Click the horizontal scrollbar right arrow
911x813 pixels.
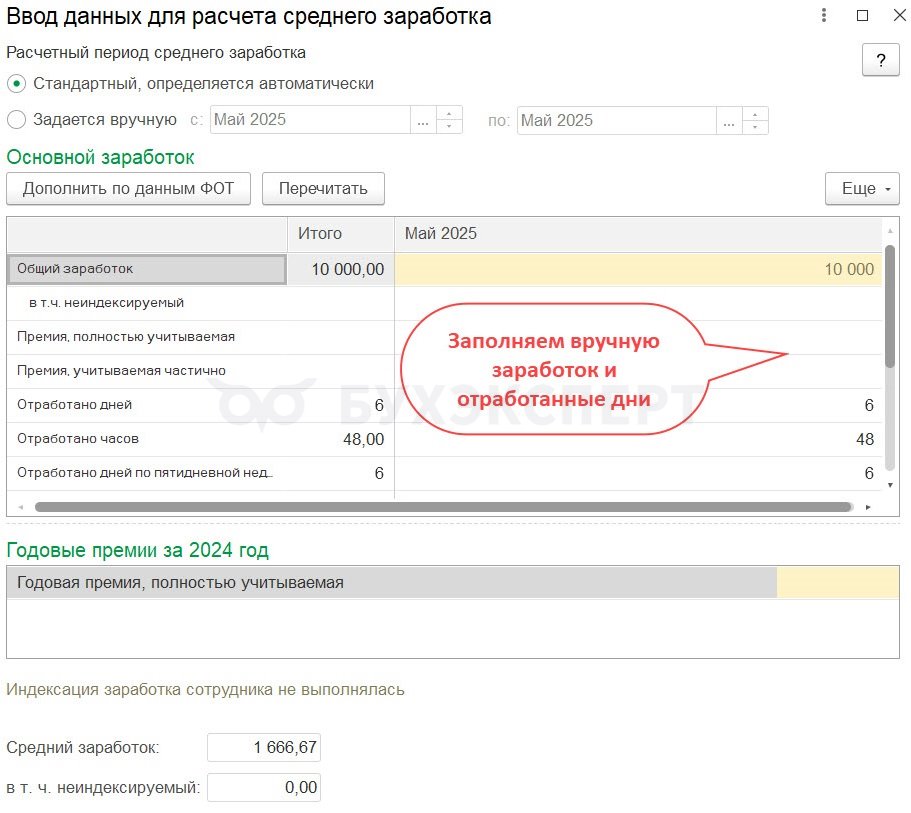[868, 507]
